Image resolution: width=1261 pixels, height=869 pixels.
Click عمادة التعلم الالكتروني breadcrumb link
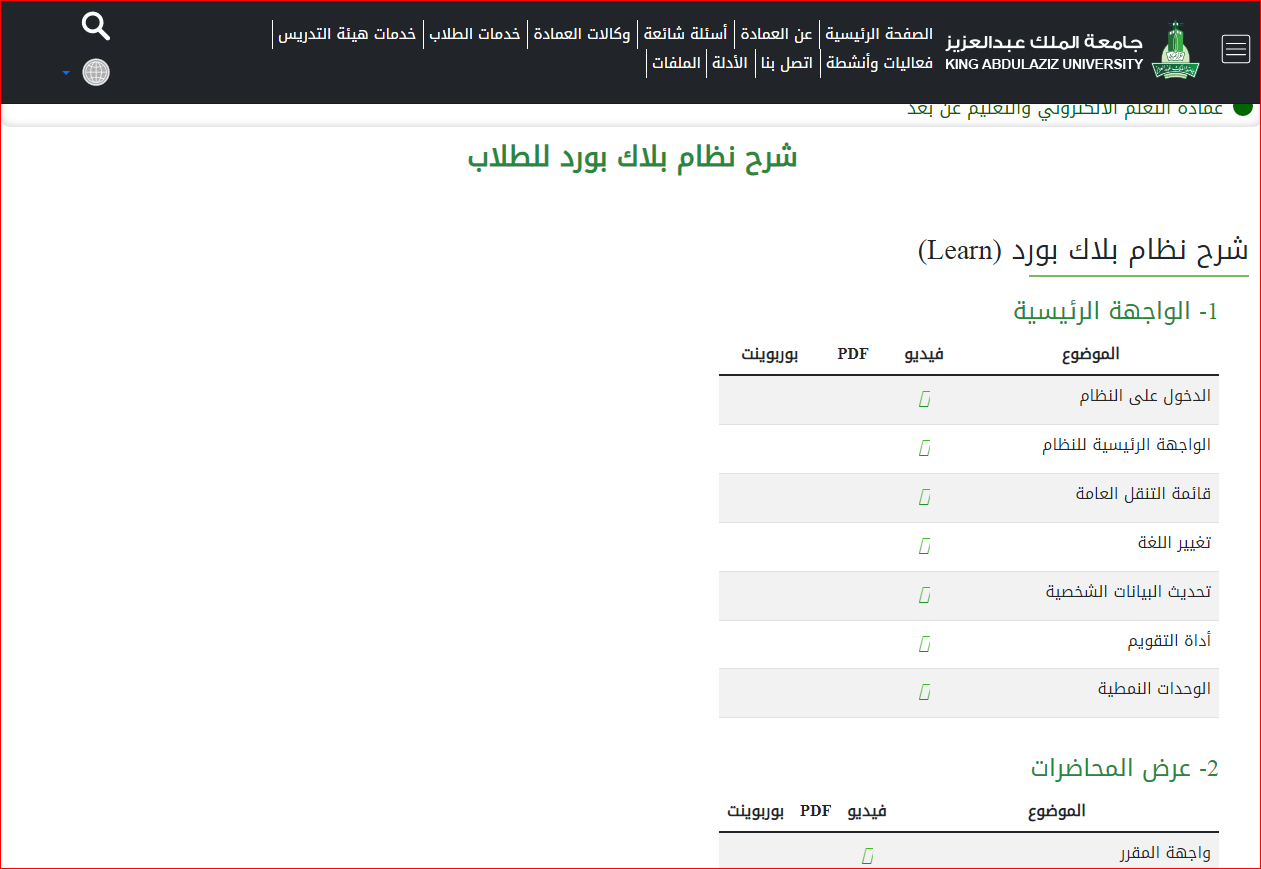coord(1064,109)
